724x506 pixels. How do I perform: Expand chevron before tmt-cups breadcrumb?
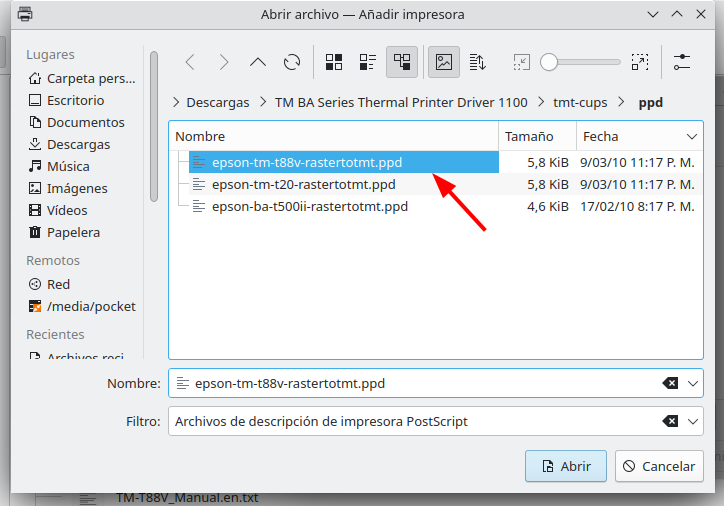point(541,102)
